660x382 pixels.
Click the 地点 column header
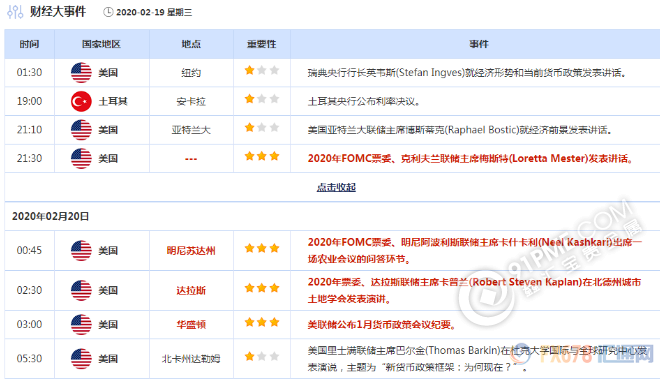pyautogui.click(x=191, y=44)
